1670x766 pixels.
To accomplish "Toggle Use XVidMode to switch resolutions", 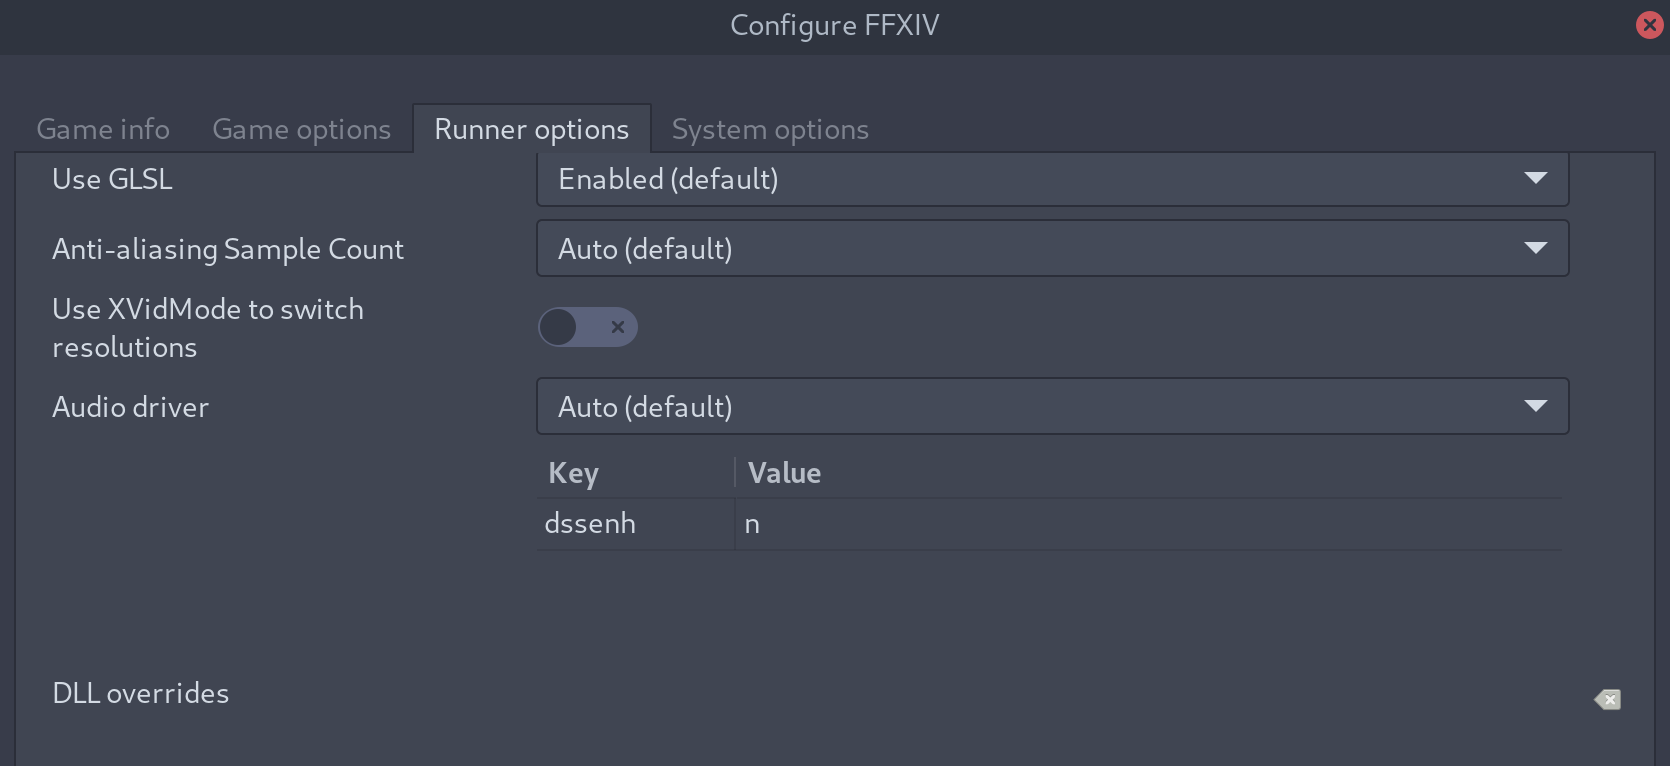I will tap(587, 327).
